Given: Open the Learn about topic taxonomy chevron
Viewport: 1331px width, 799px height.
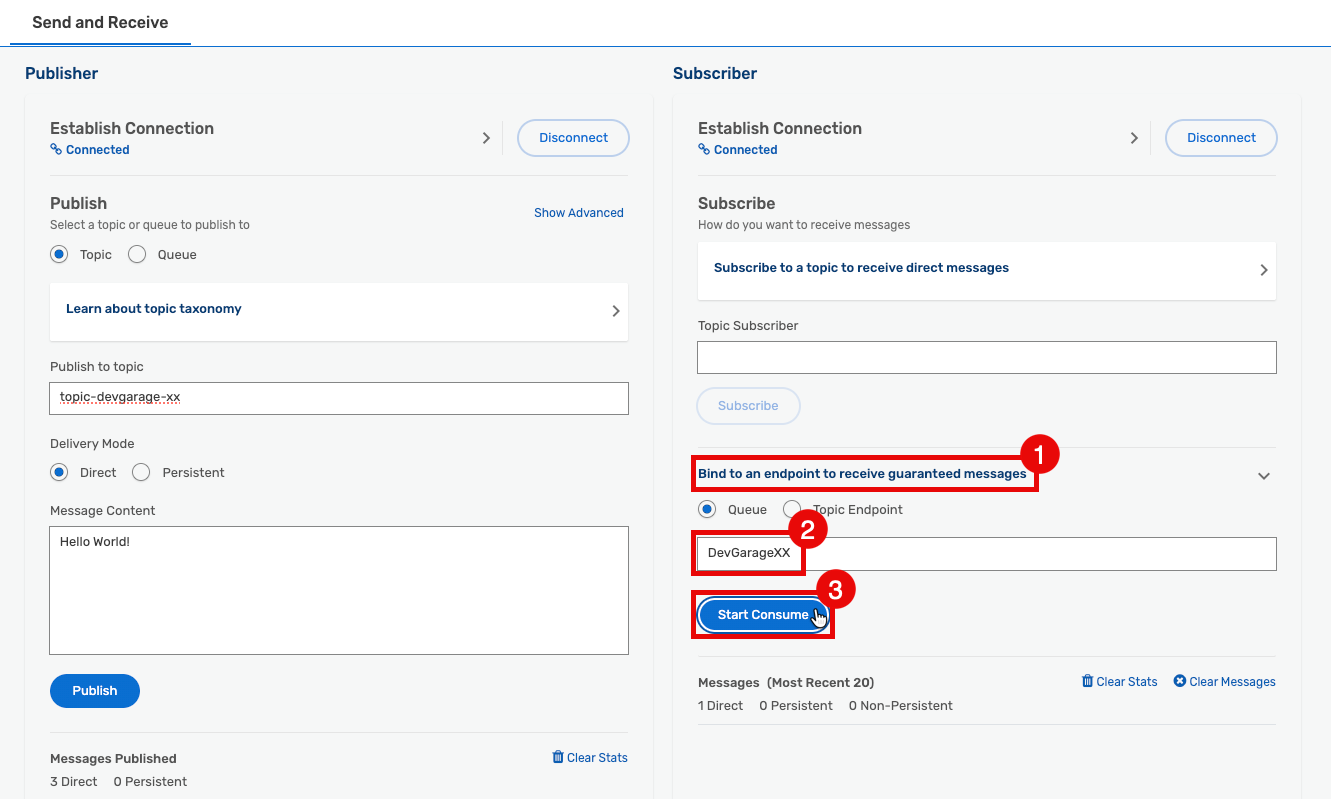Looking at the screenshot, I should [x=616, y=311].
